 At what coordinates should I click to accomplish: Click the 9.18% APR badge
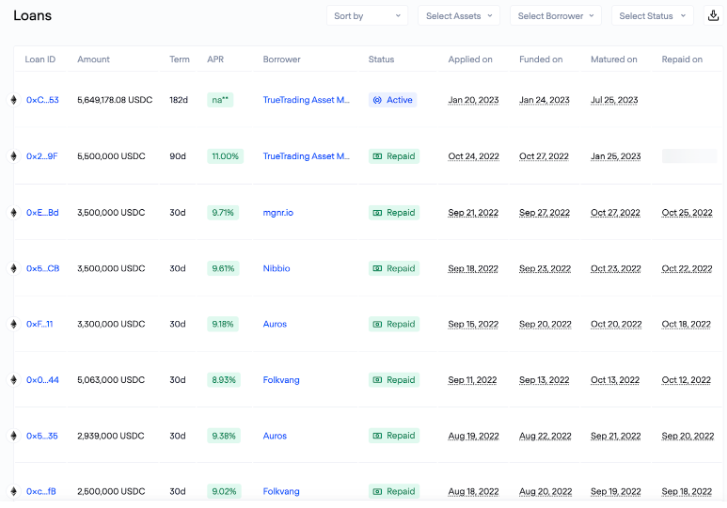click(223, 324)
